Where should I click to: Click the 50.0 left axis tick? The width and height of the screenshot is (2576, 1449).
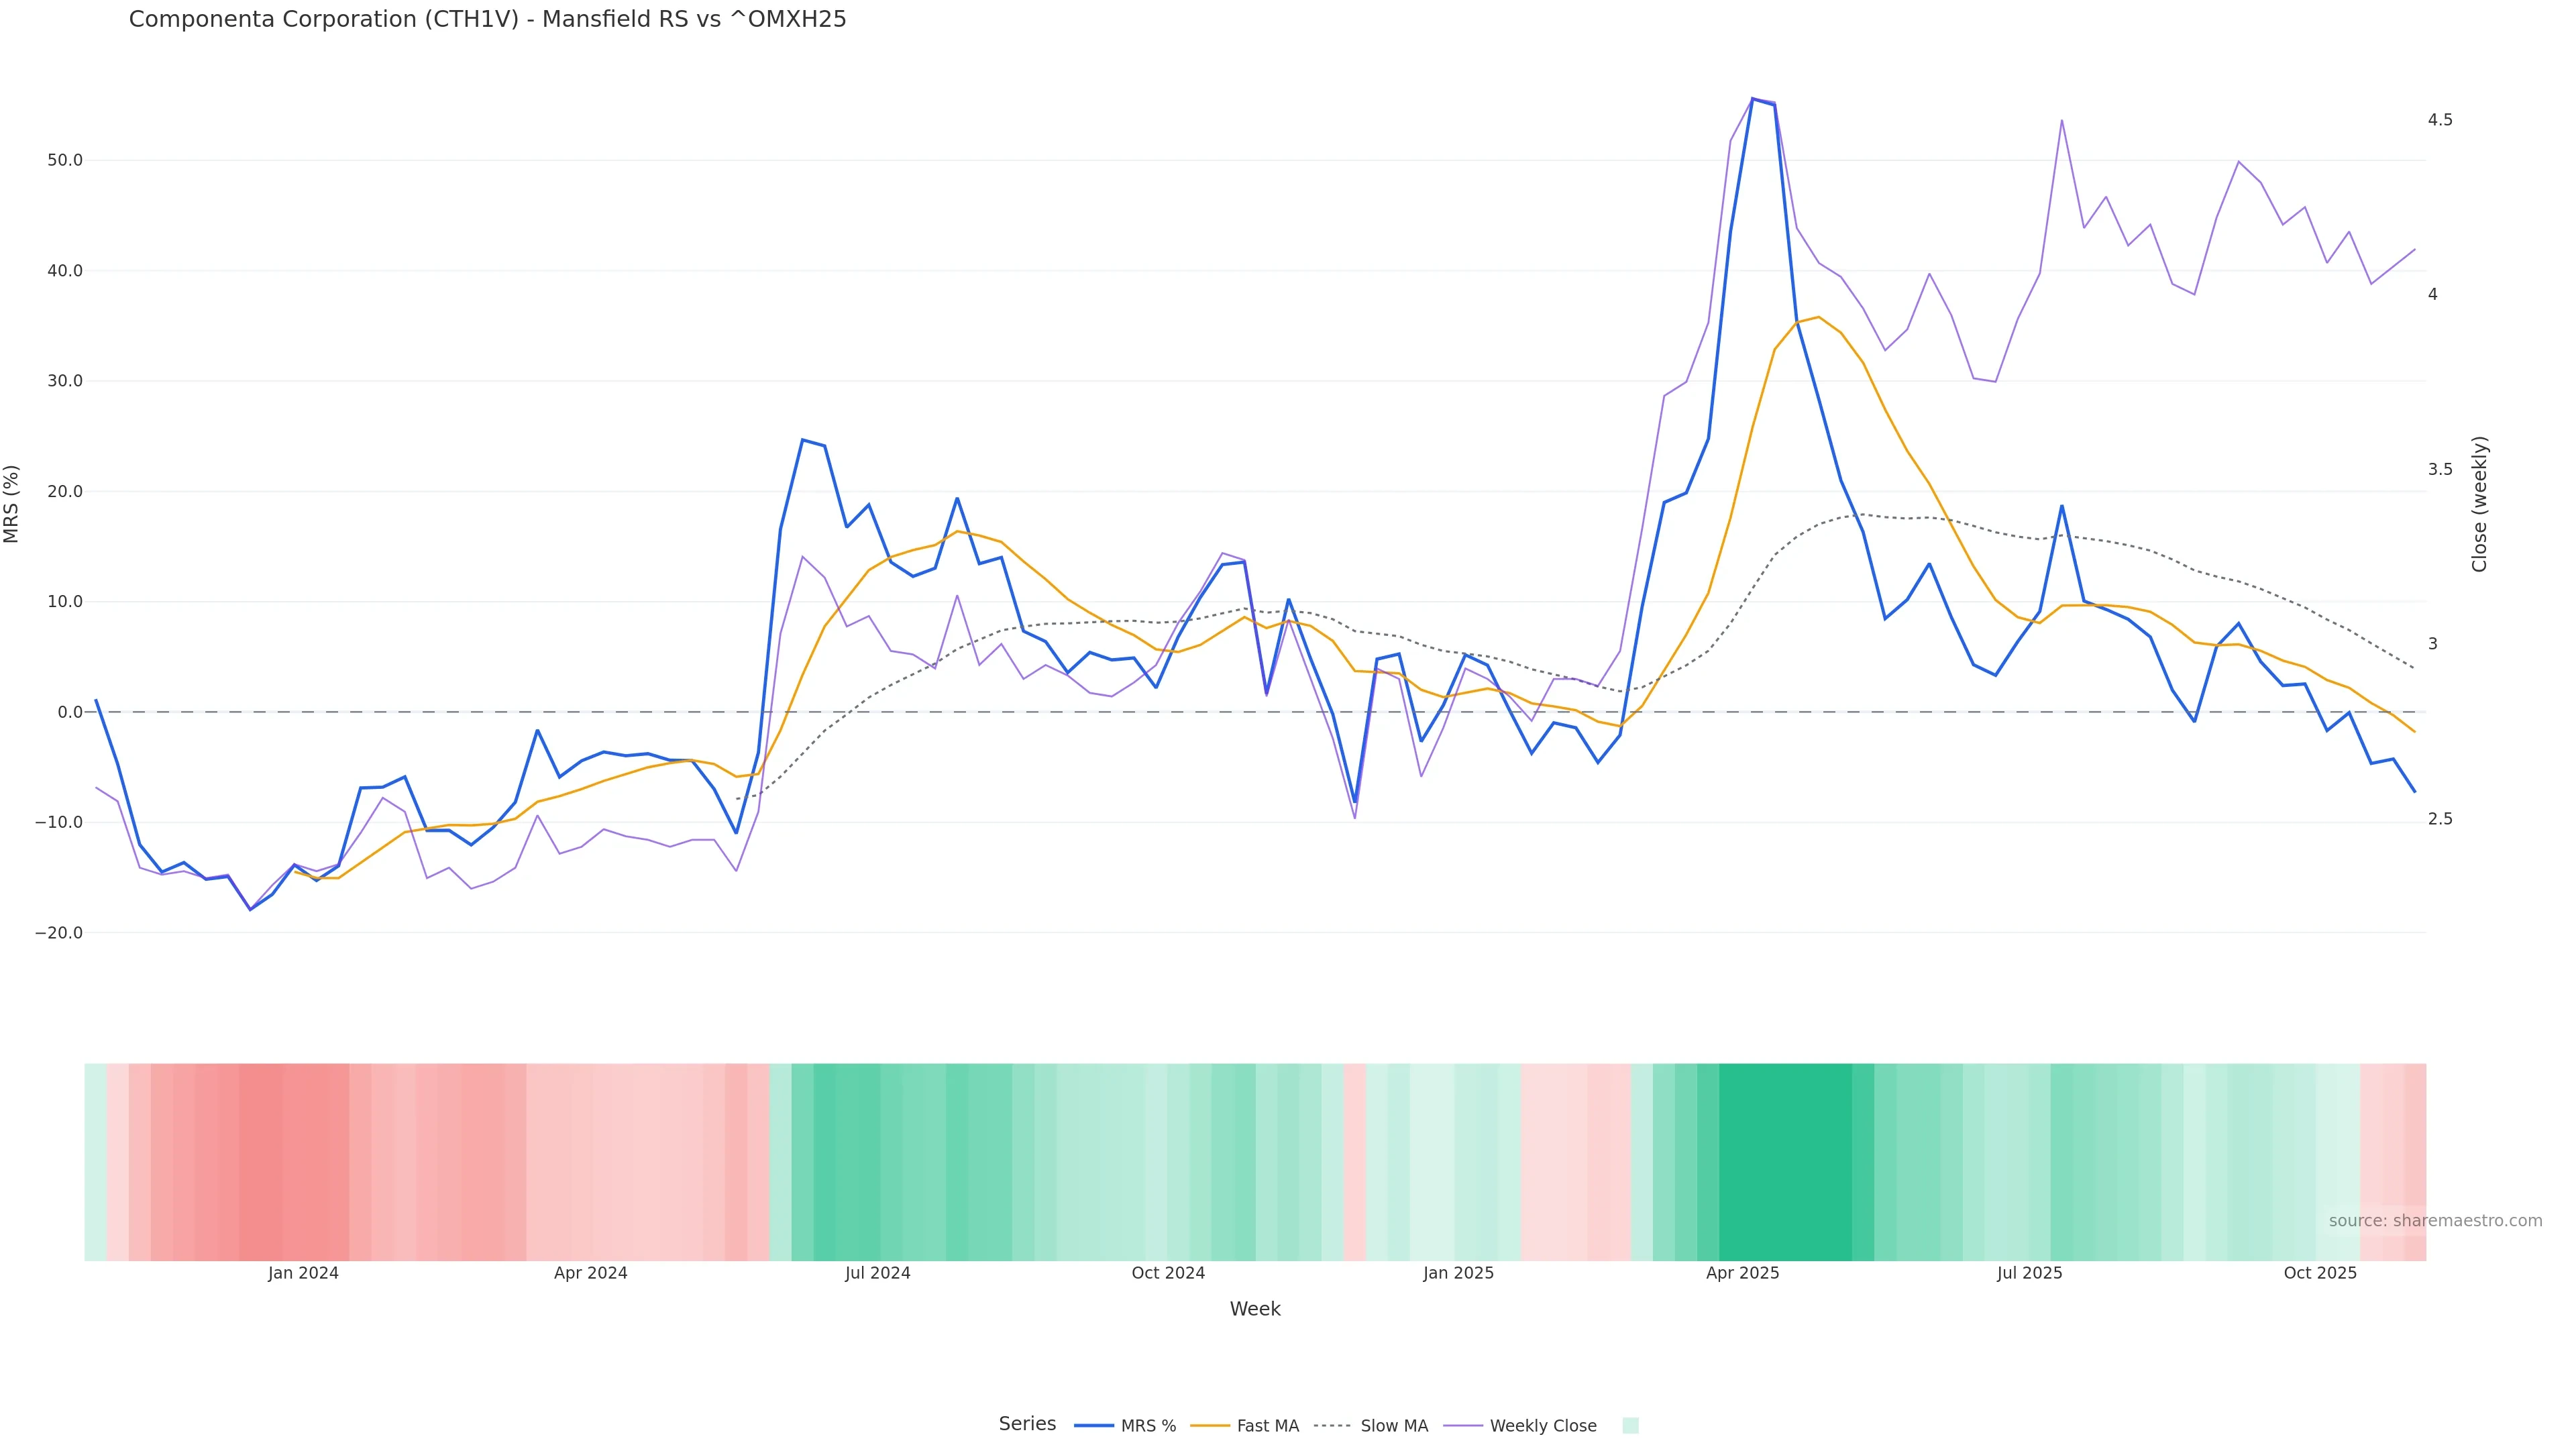click(x=65, y=160)
